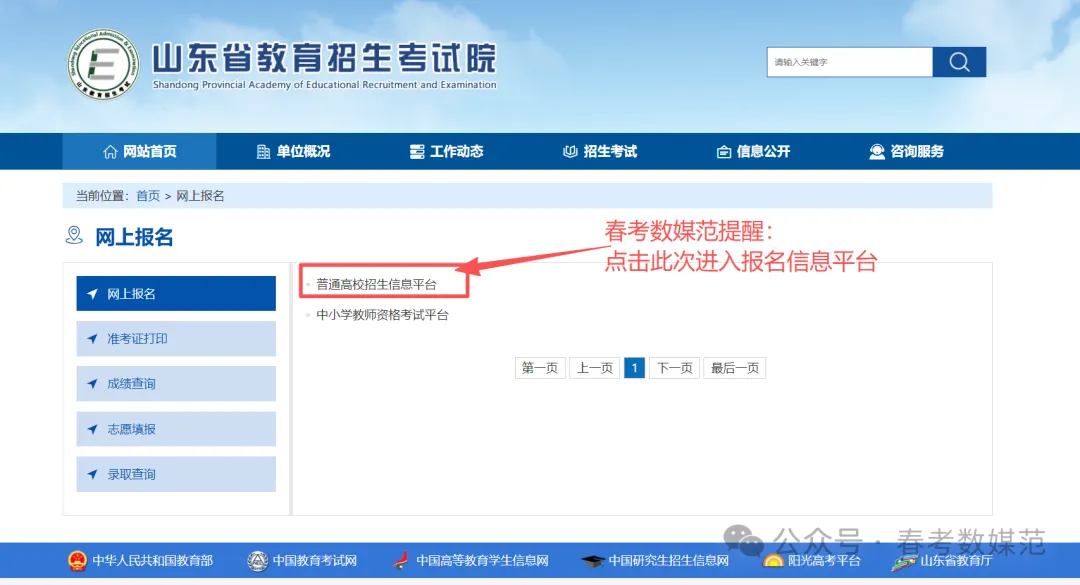Click the arrow icon in 志愿填报 sidebar item
The image size is (1080, 585).
pyautogui.click(x=92, y=429)
